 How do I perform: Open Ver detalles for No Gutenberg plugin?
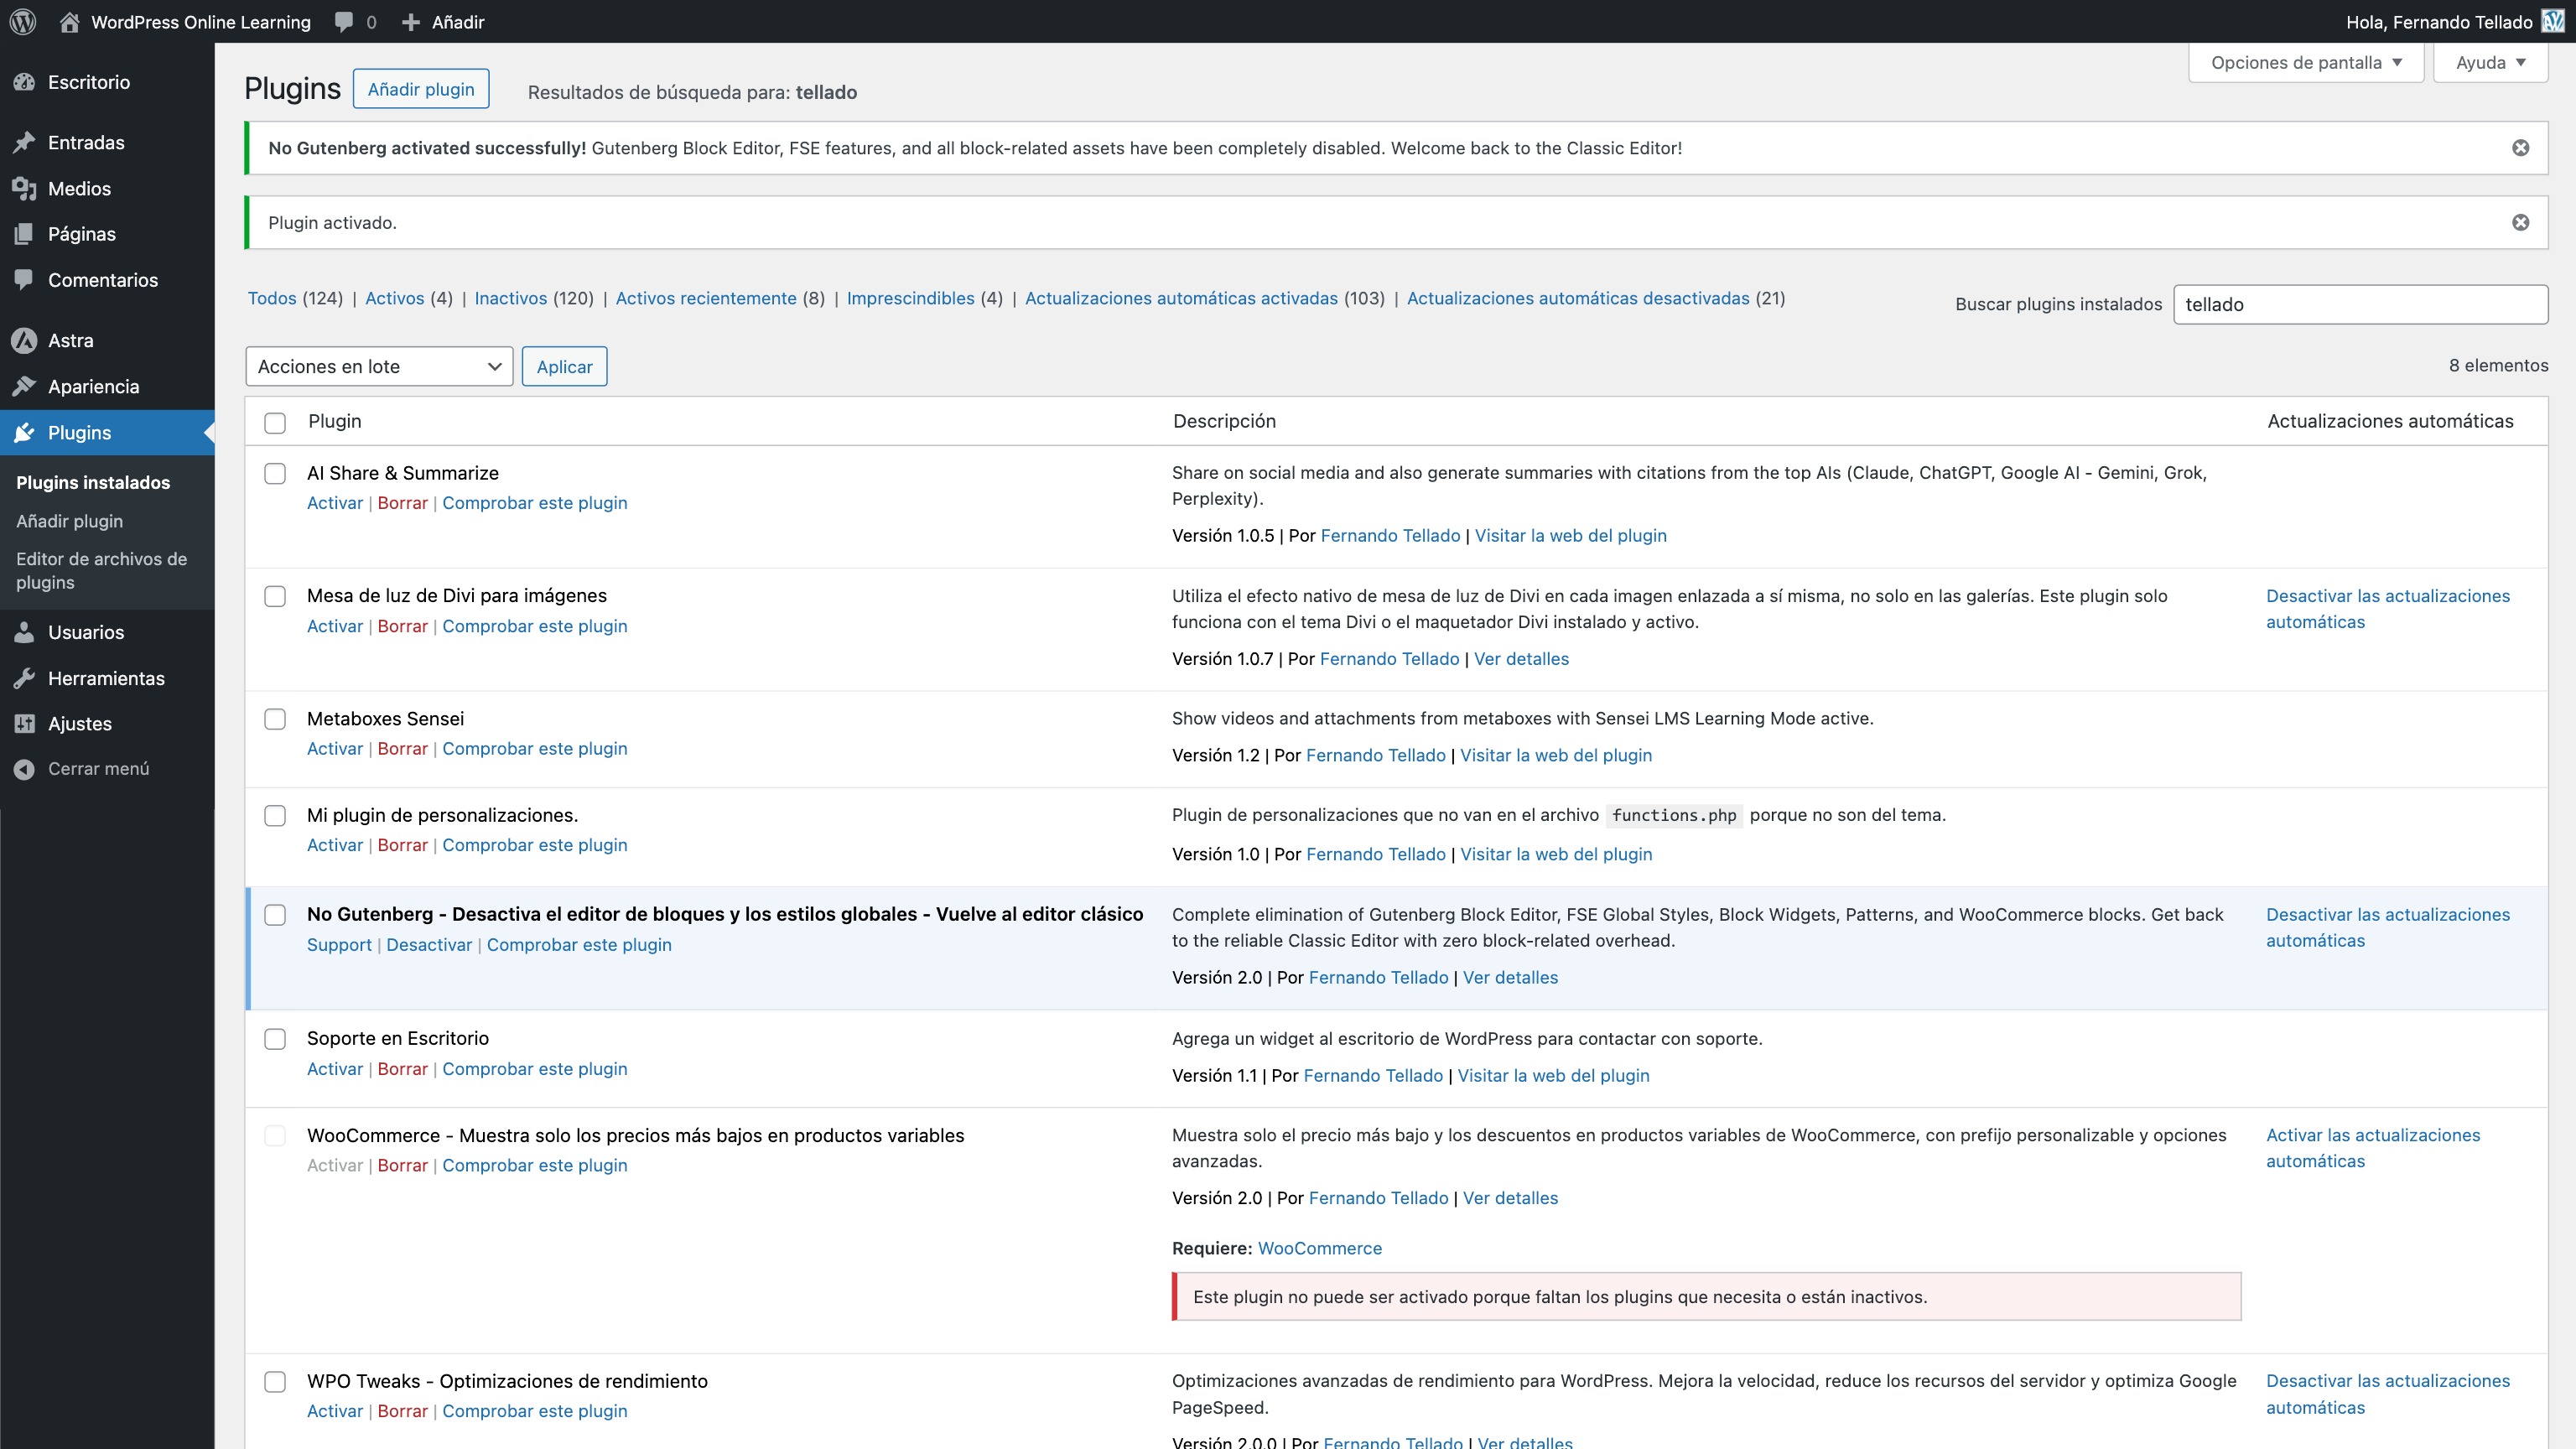click(x=1510, y=977)
